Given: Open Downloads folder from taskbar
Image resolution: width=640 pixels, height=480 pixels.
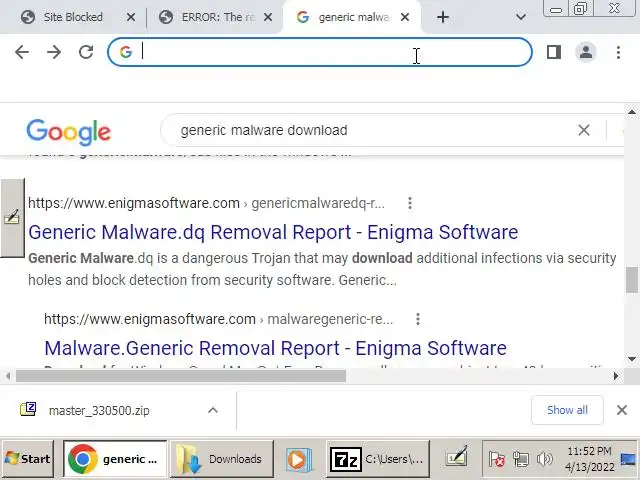Looking at the screenshot, I should (x=221, y=459).
